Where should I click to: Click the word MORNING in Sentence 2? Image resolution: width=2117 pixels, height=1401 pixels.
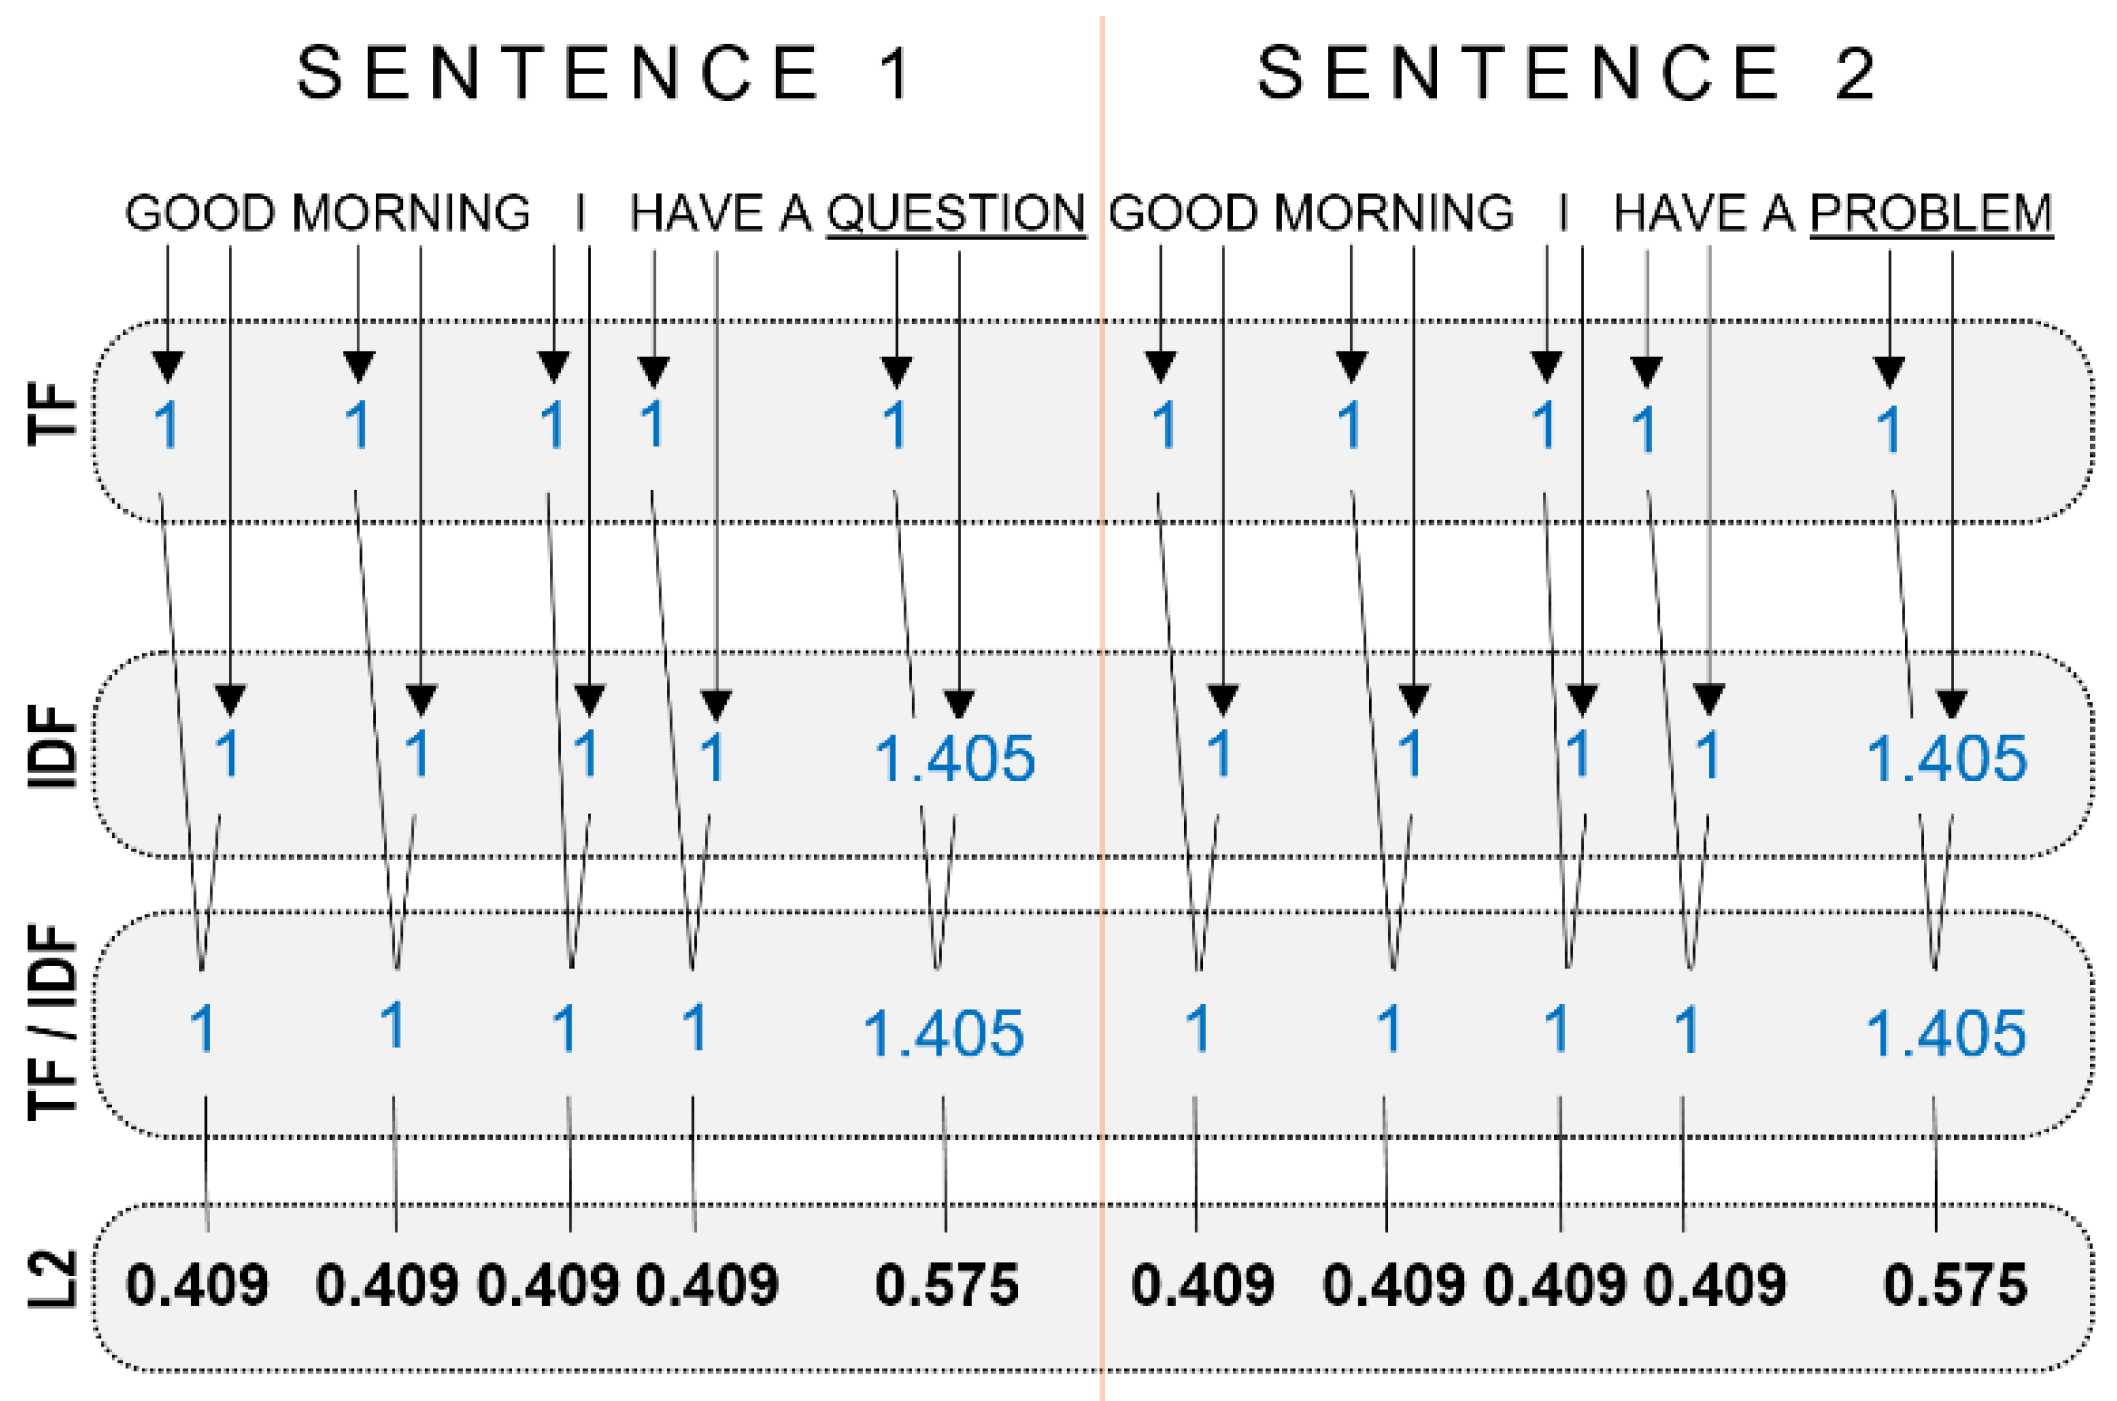(1394, 214)
